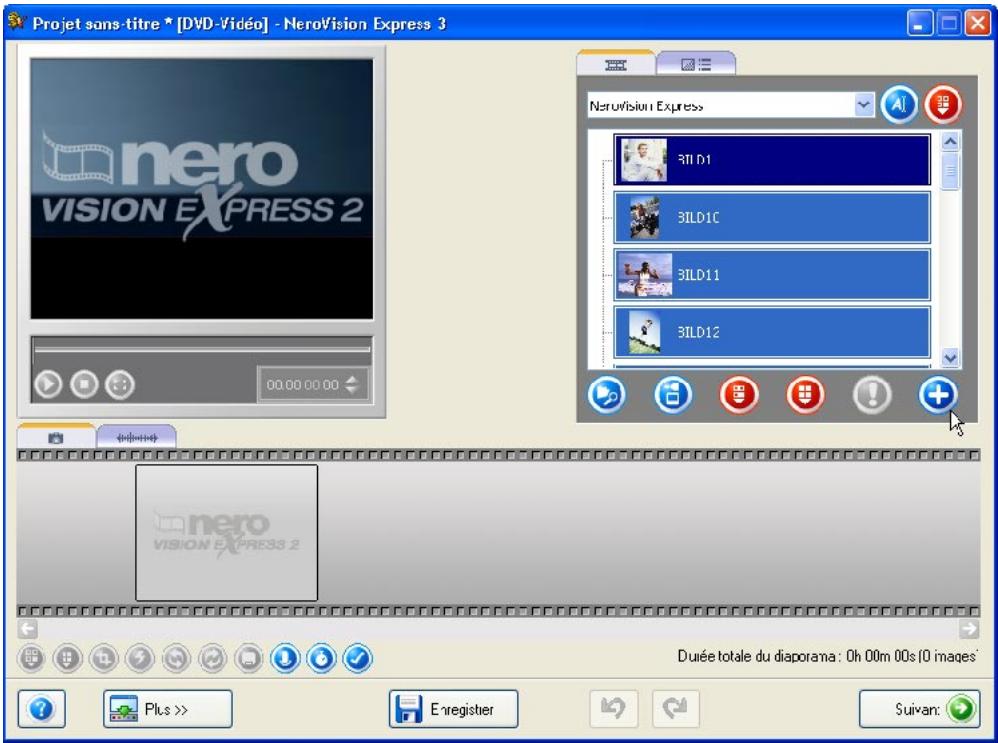The image size is (998, 743).
Task: Click the rotate-right icon in the bottom toolbar
Action: click(x=213, y=658)
